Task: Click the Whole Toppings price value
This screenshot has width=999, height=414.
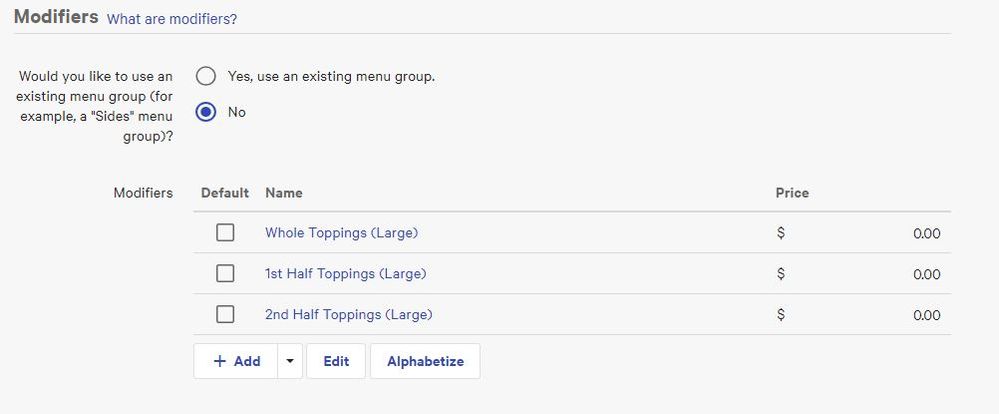Action: coord(926,234)
